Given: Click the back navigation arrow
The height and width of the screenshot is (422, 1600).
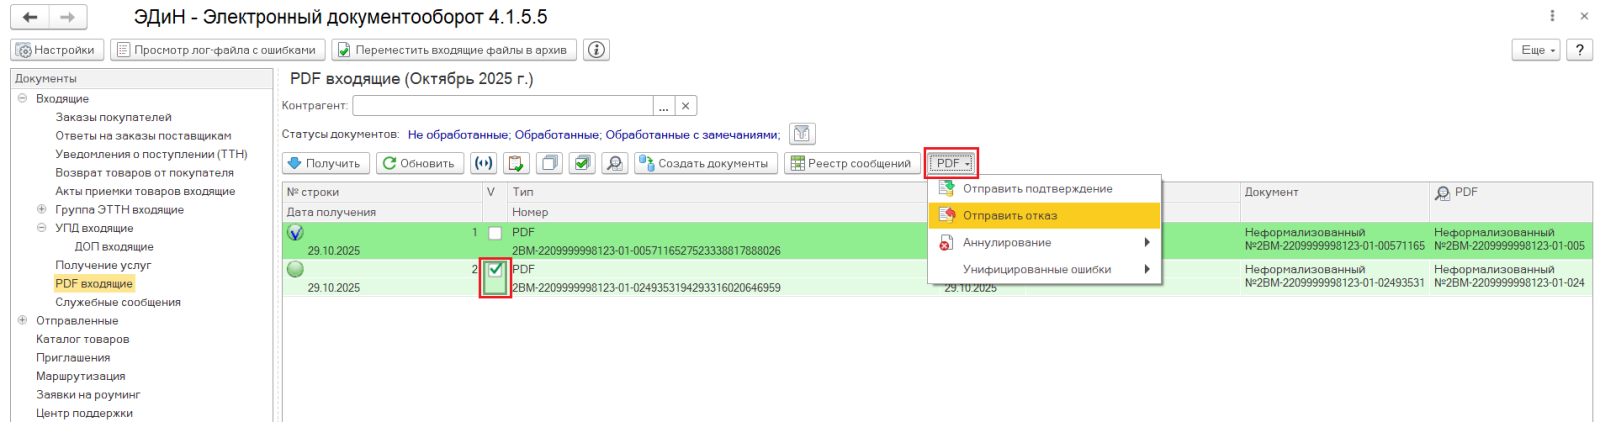Looking at the screenshot, I should (x=30, y=17).
